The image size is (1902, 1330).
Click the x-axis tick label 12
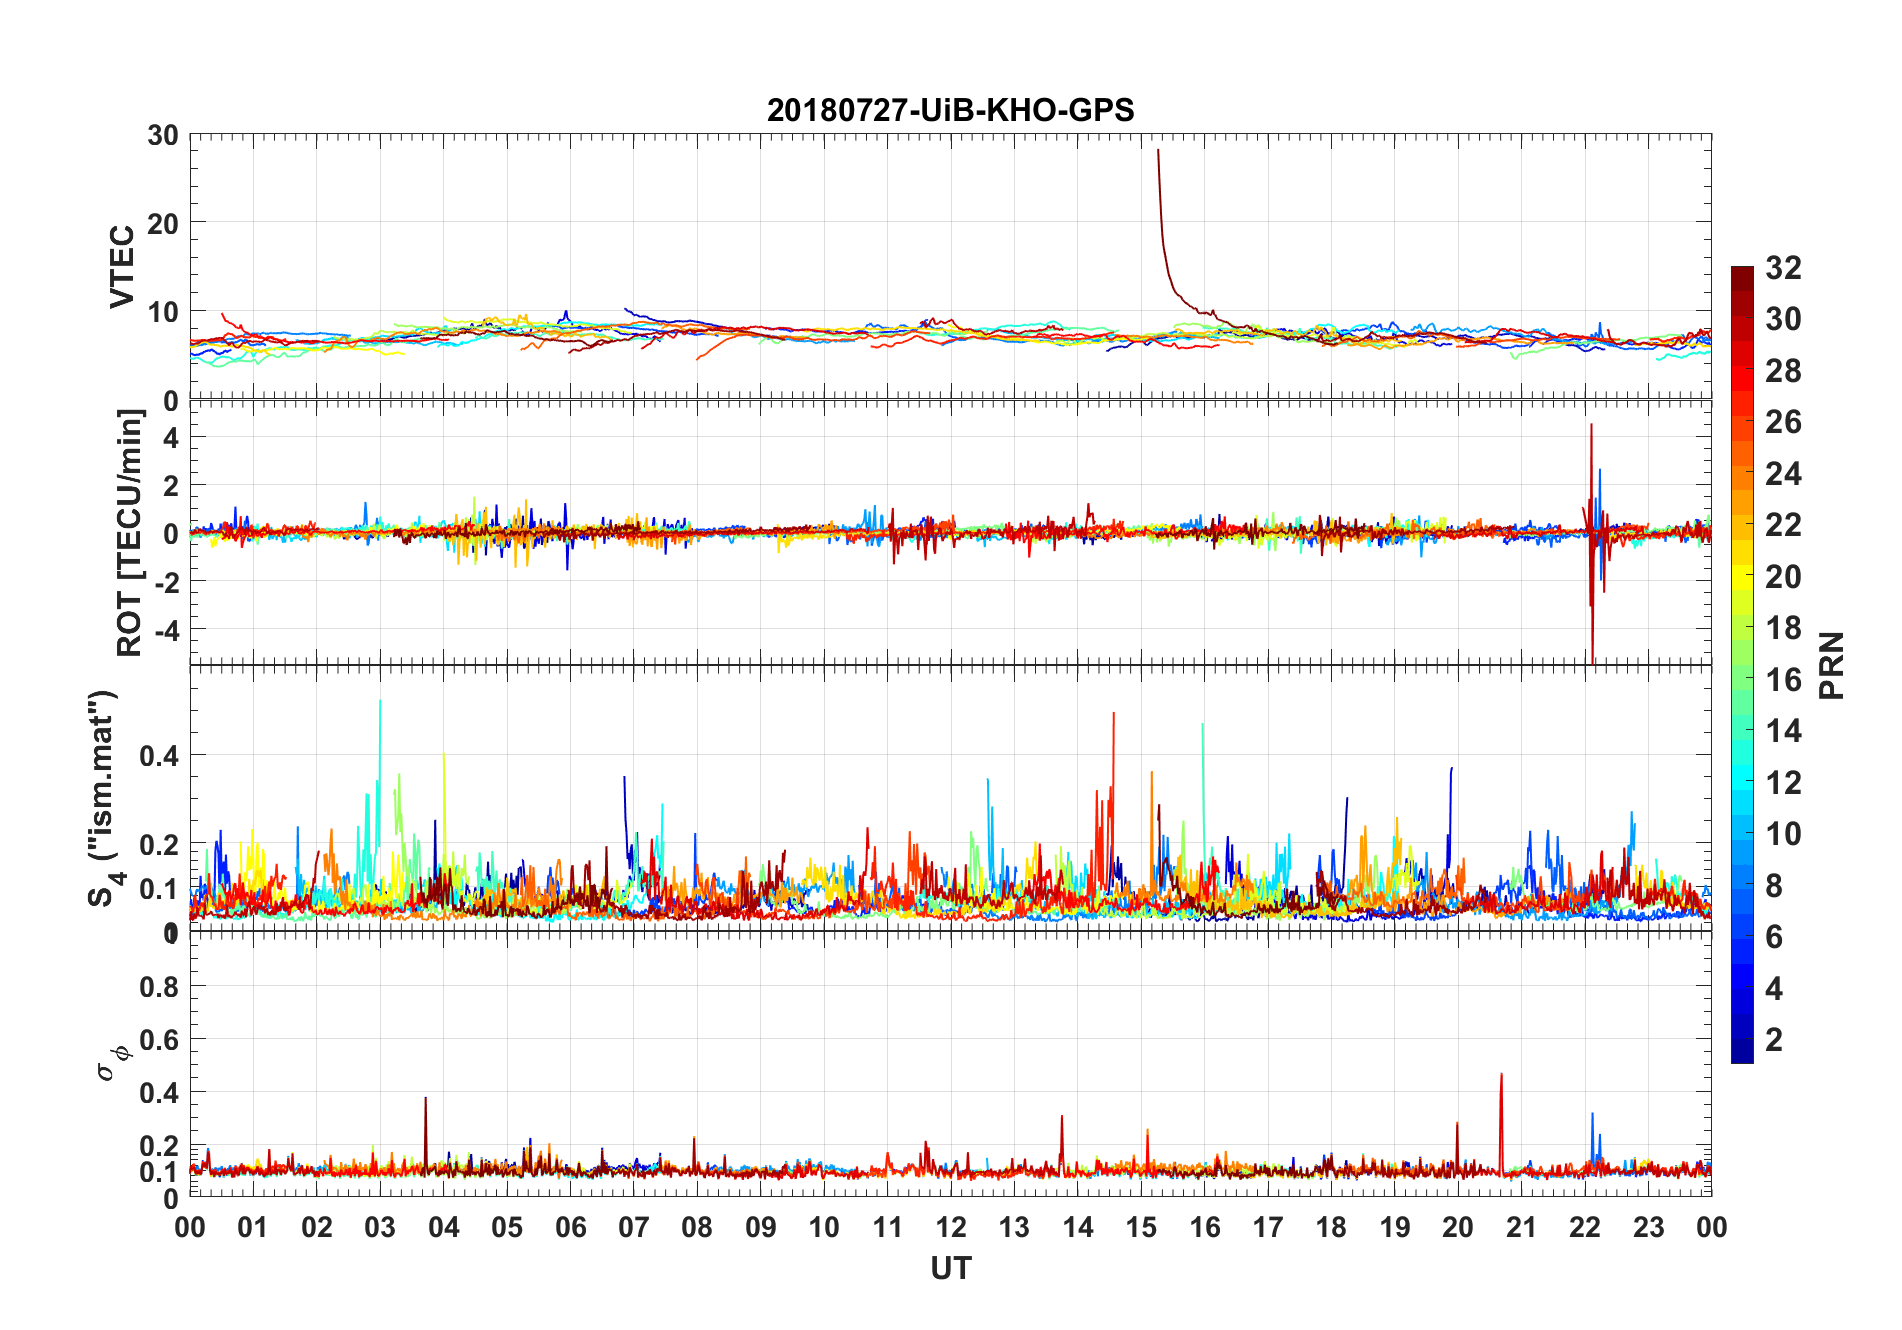click(x=951, y=1227)
